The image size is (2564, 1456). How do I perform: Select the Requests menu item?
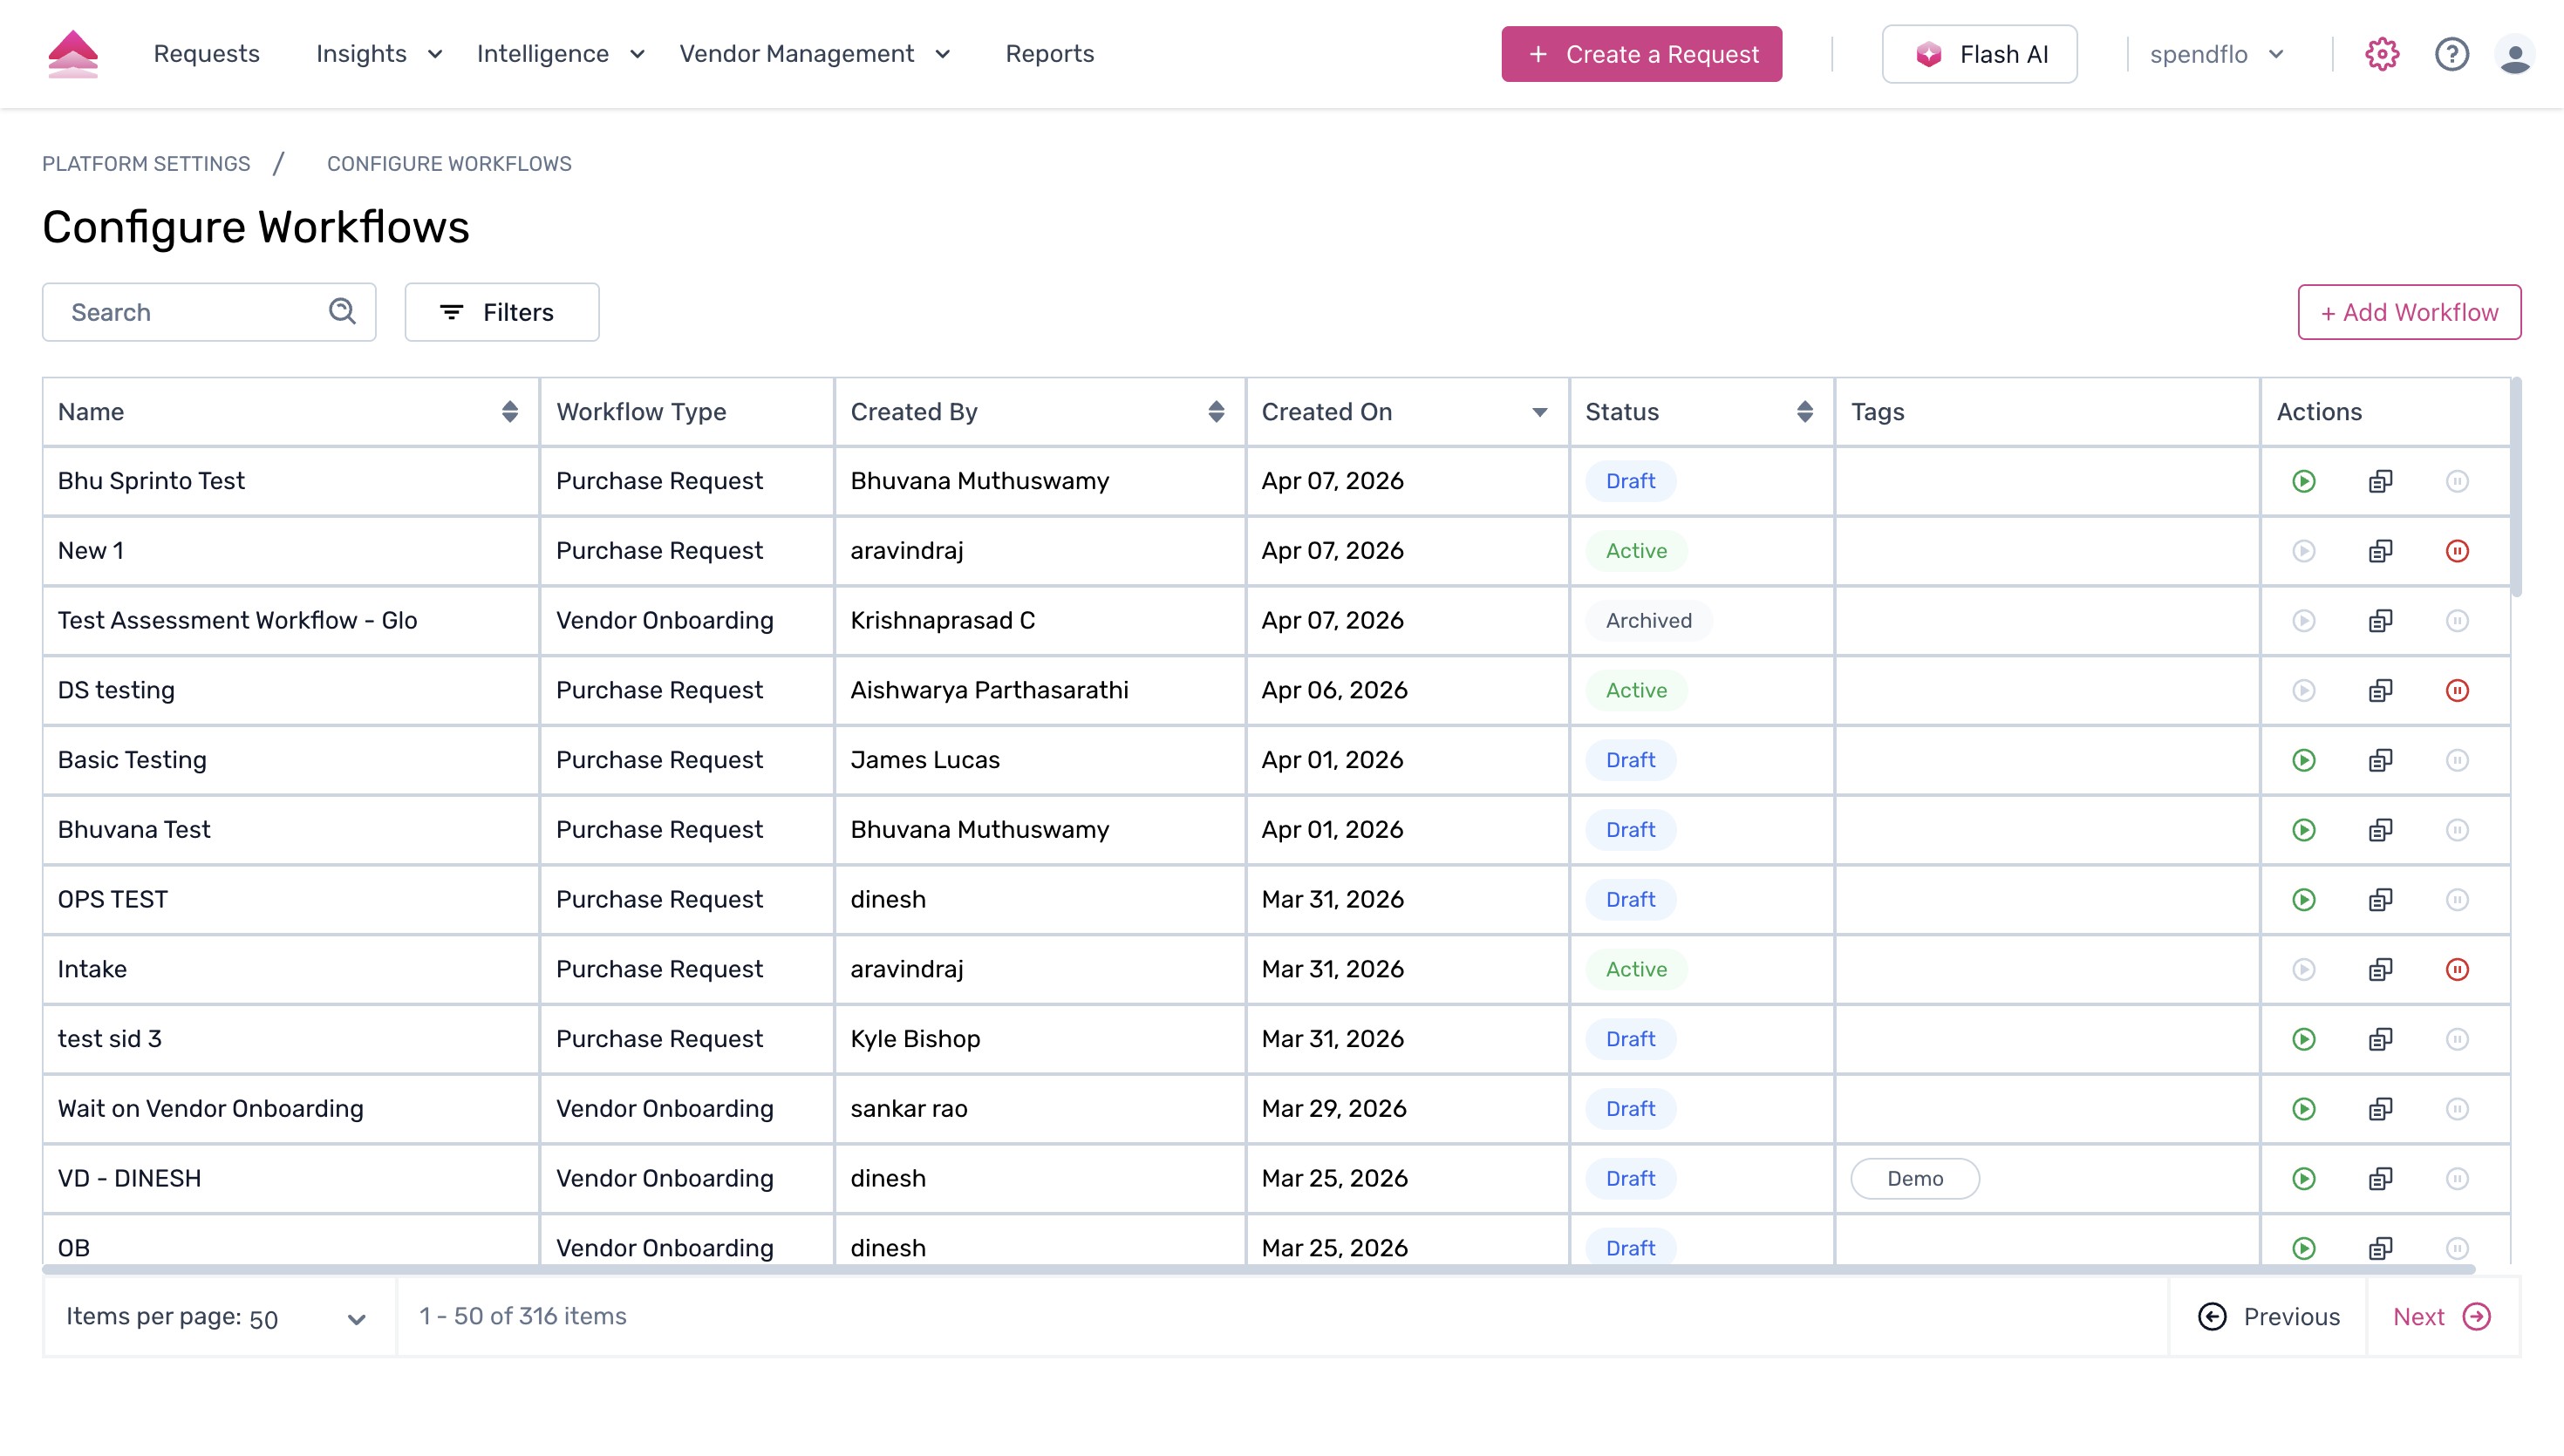(x=206, y=54)
